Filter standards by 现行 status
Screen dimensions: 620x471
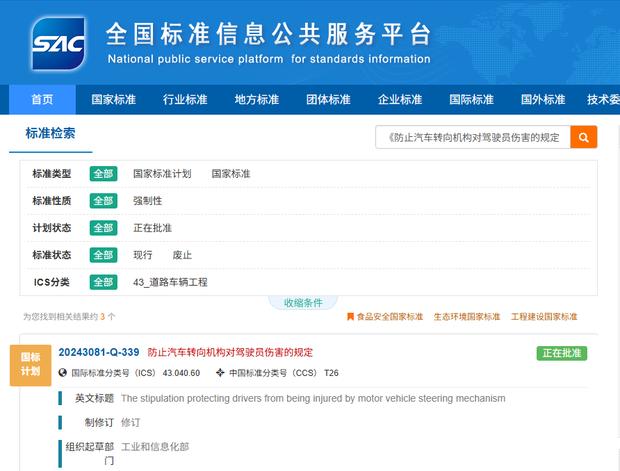coord(143,255)
